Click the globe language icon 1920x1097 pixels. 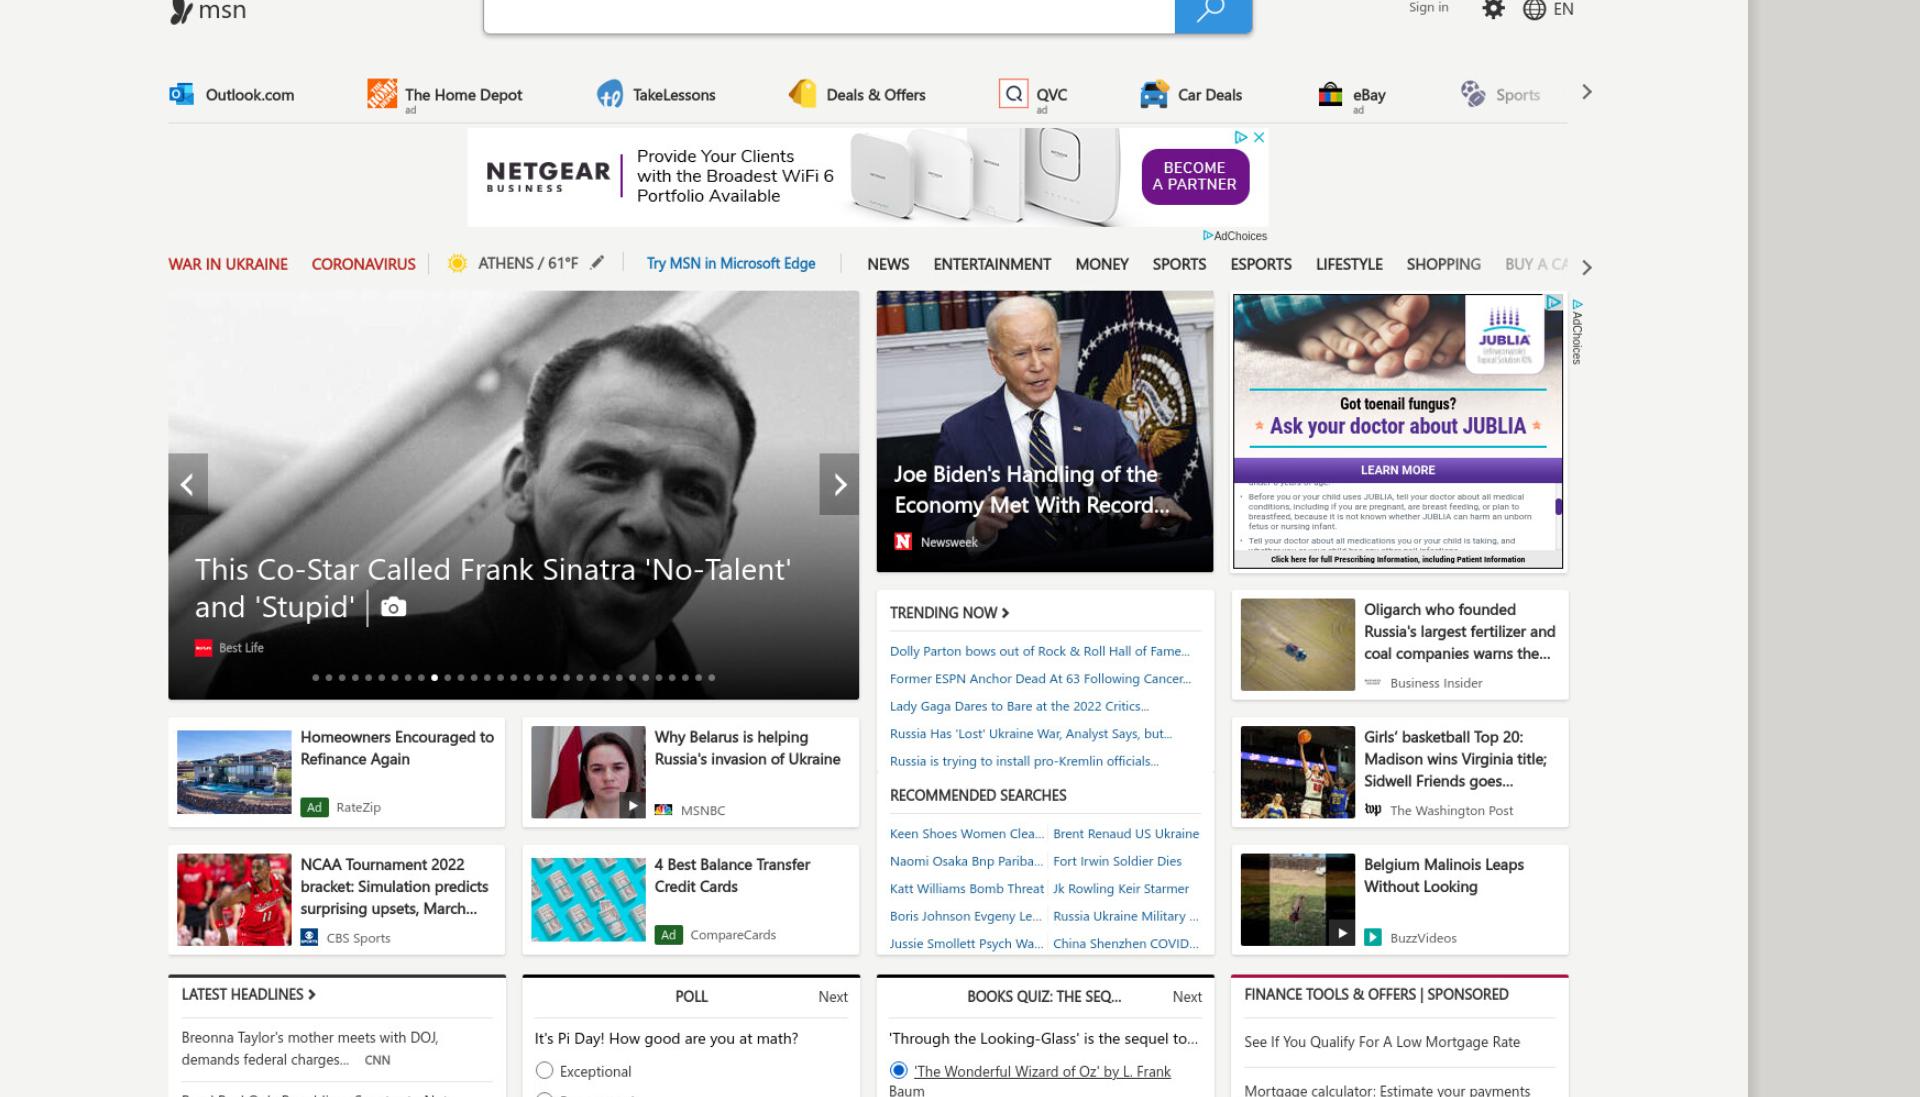(x=1534, y=9)
